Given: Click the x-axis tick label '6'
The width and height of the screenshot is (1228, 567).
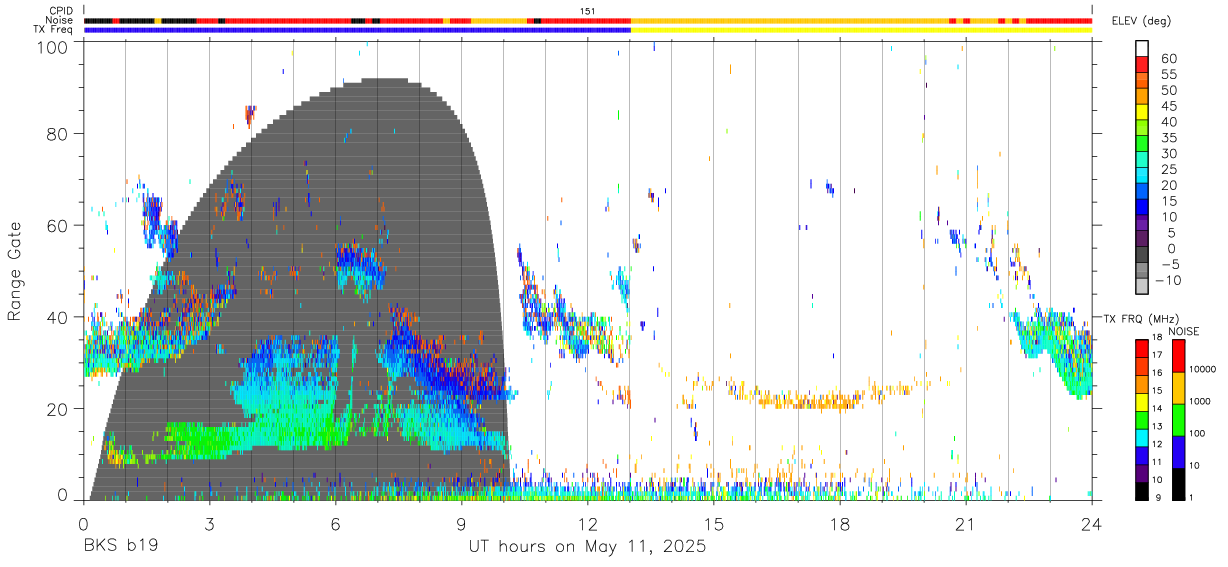Looking at the screenshot, I should pyautogui.click(x=335, y=523).
